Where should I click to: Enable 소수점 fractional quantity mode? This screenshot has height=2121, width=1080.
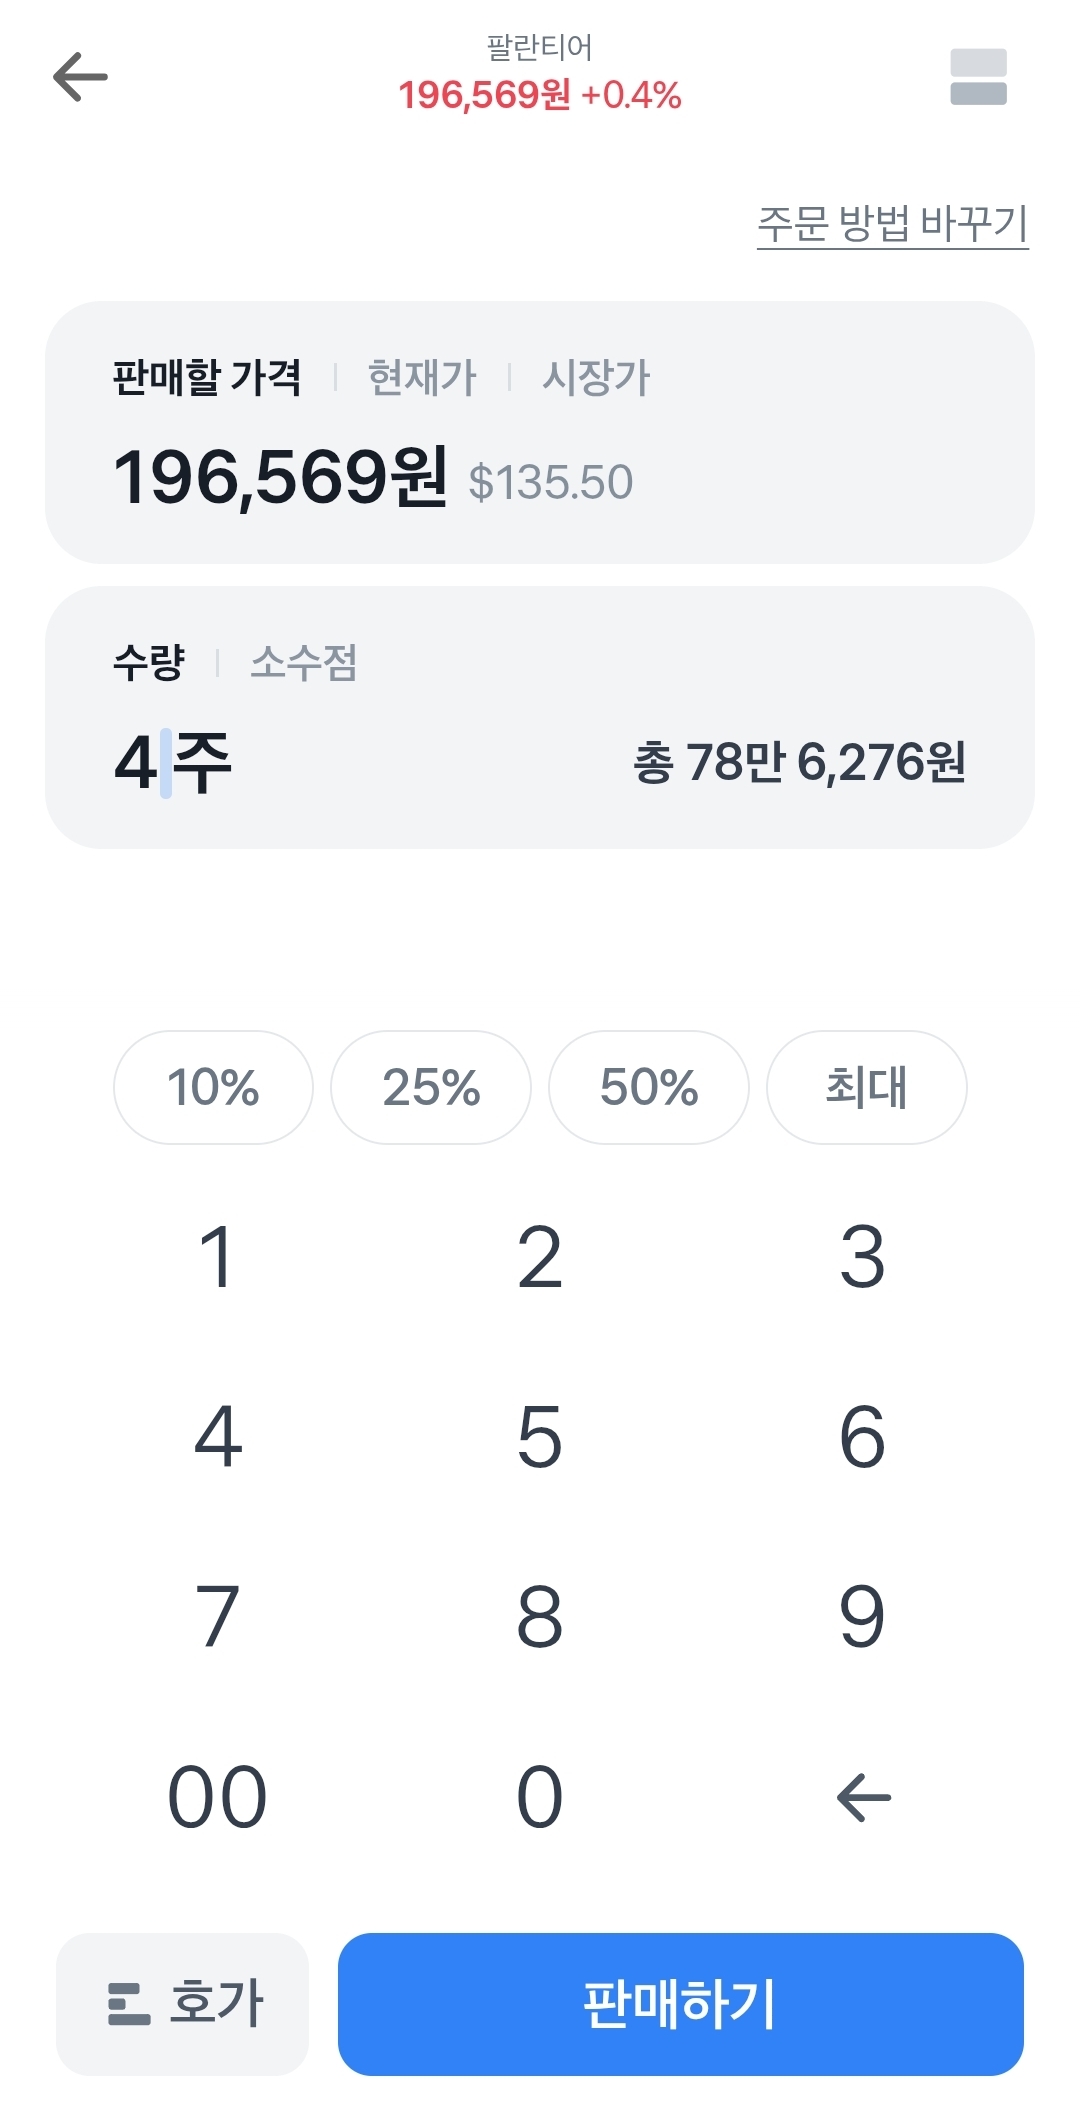coord(303,662)
